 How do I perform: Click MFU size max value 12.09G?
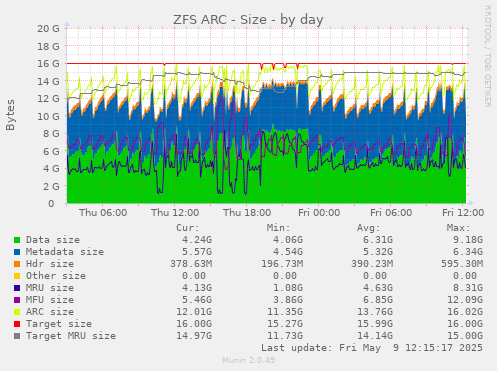[465, 300]
